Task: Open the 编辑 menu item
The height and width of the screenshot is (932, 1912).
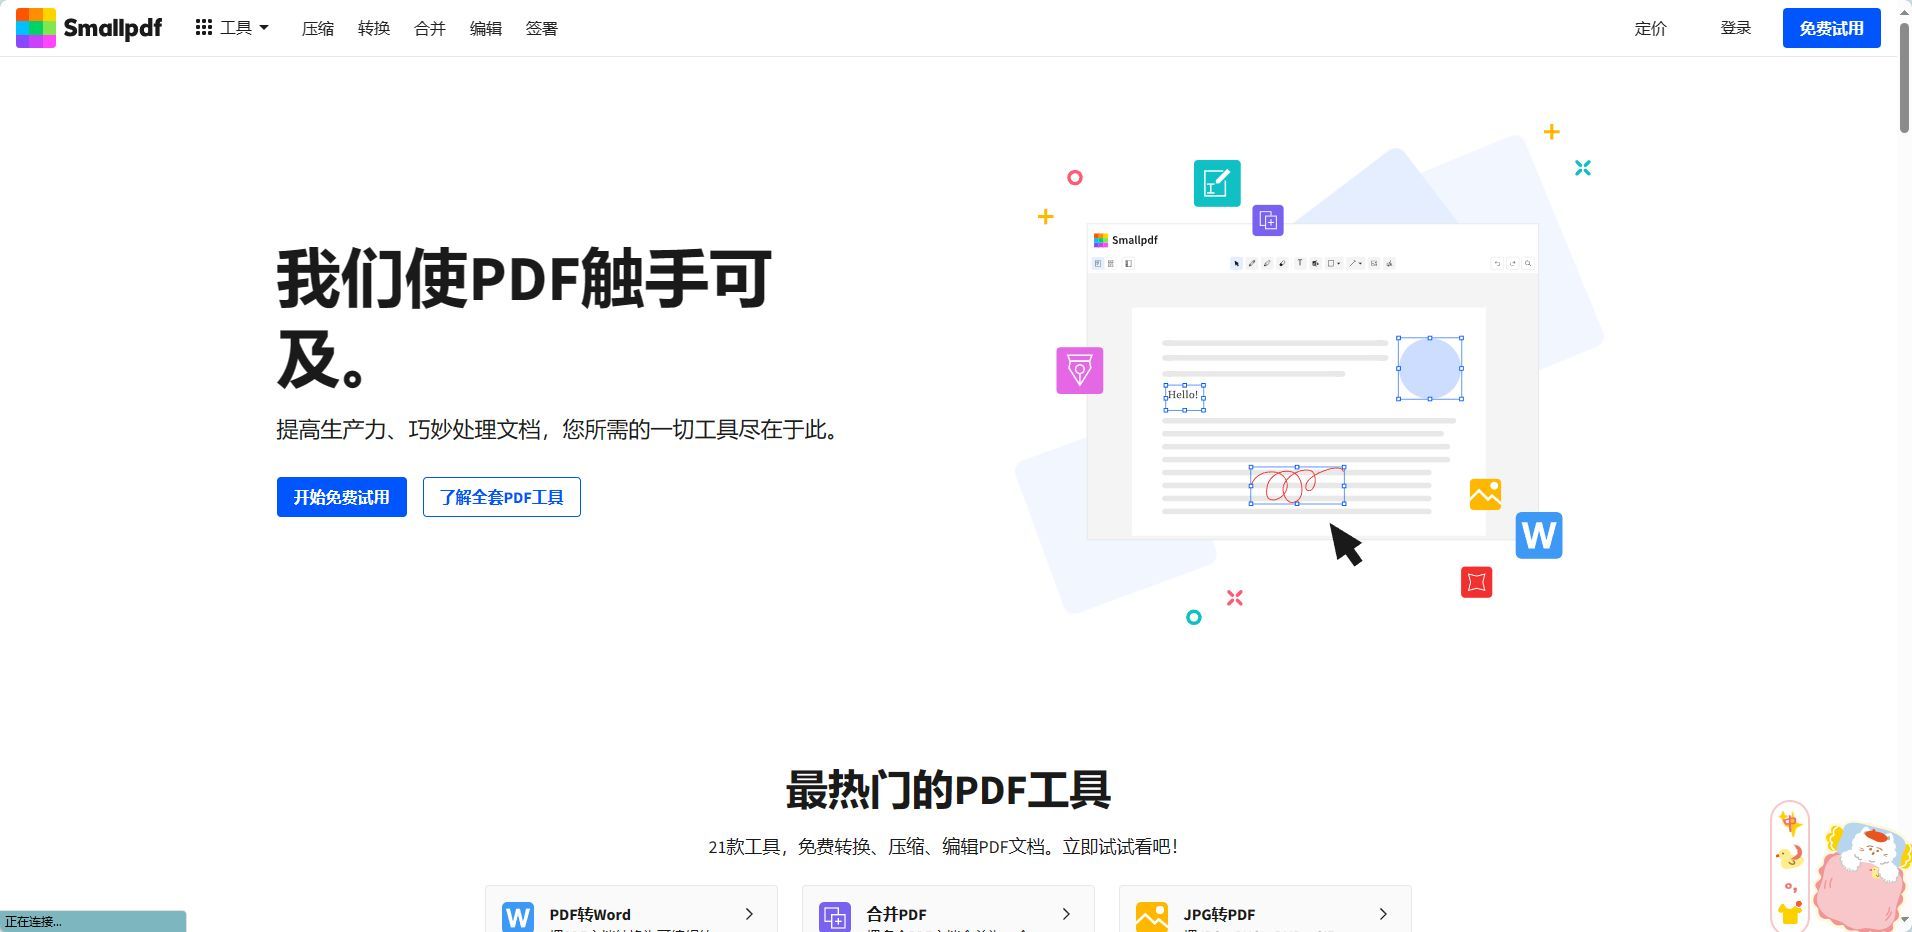Action: [486, 28]
